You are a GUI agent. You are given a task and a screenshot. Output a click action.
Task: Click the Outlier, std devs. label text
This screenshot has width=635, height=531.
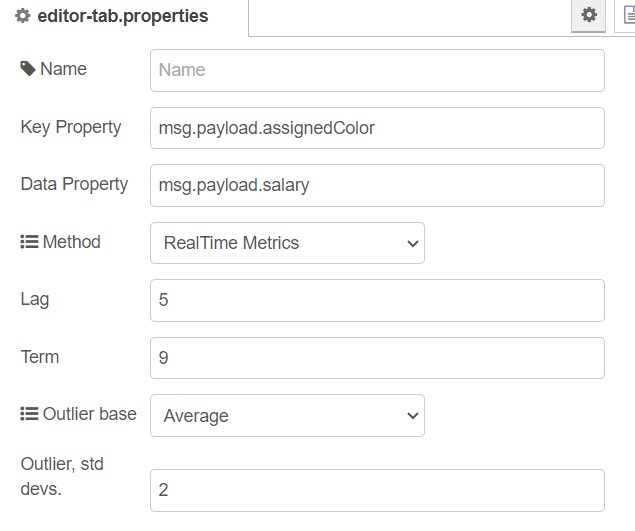click(62, 476)
